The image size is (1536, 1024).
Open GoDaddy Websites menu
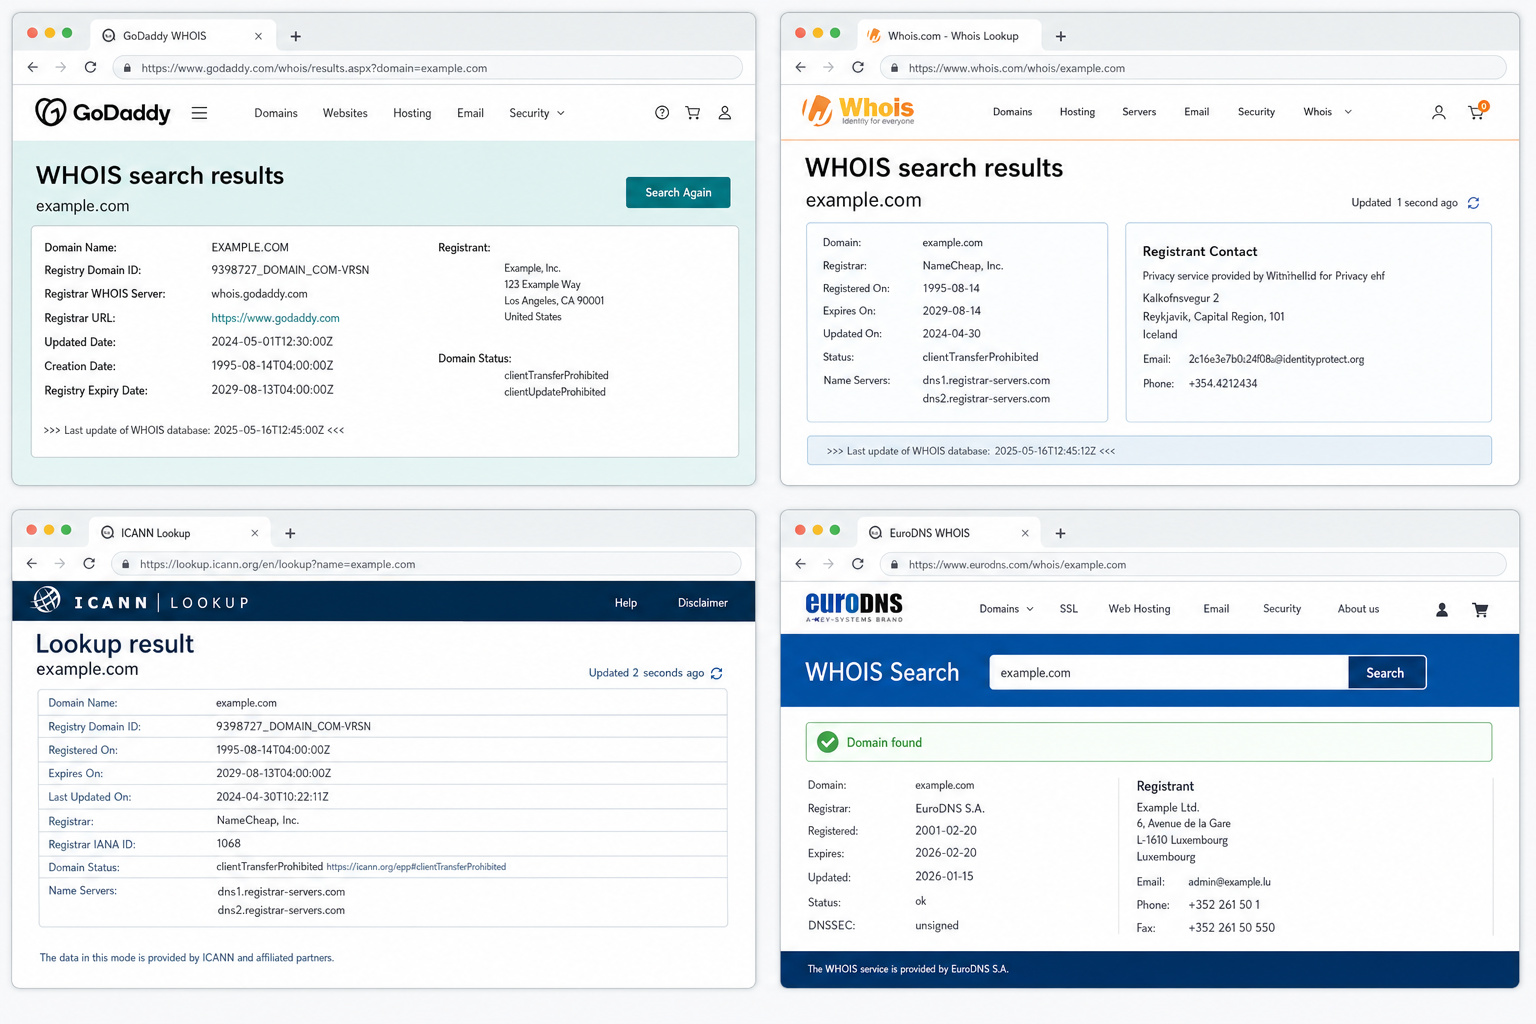[x=345, y=113]
